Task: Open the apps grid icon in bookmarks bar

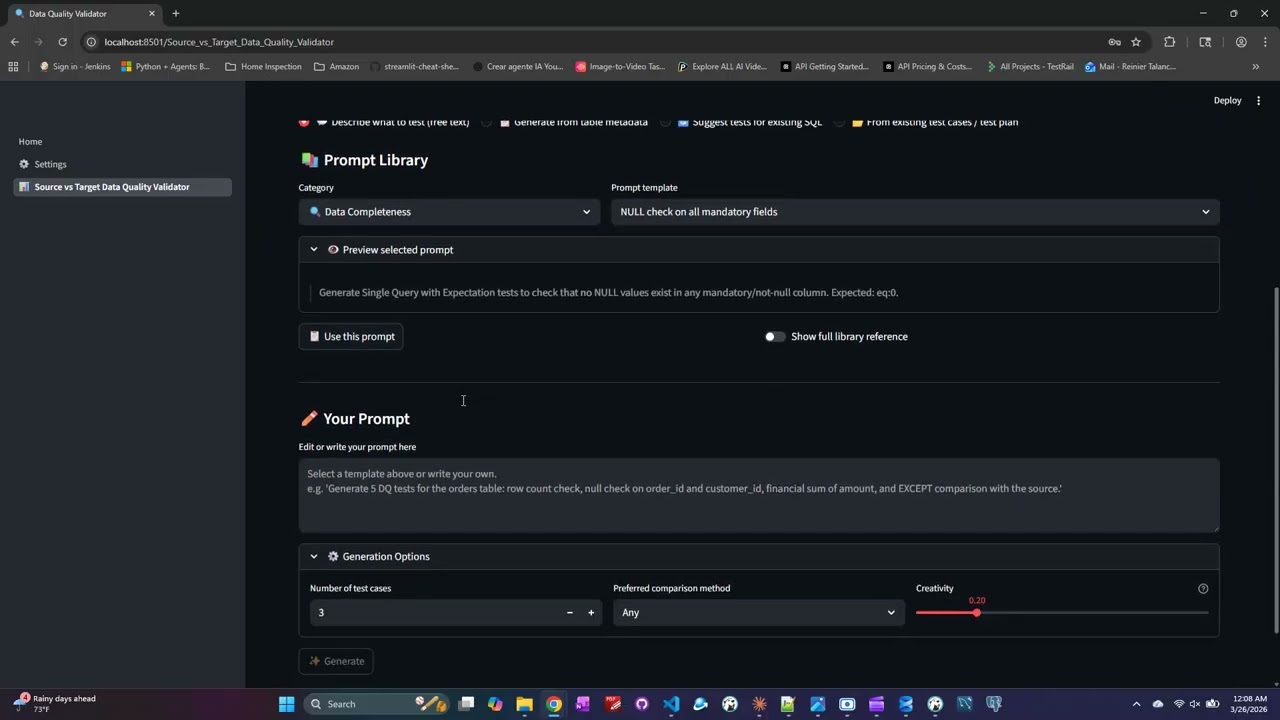Action: (x=13, y=67)
